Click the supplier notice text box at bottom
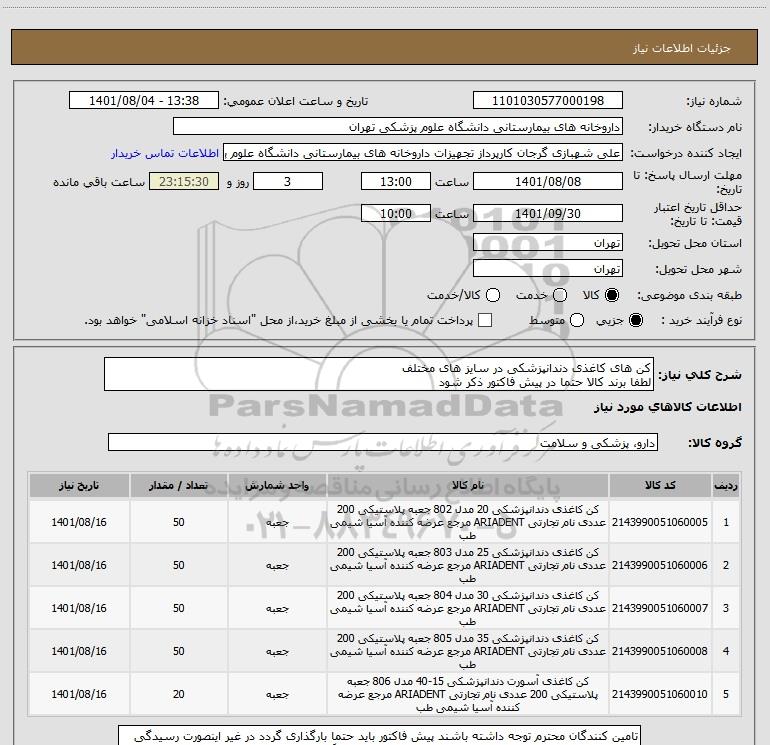This screenshot has width=770, height=745. (379, 735)
